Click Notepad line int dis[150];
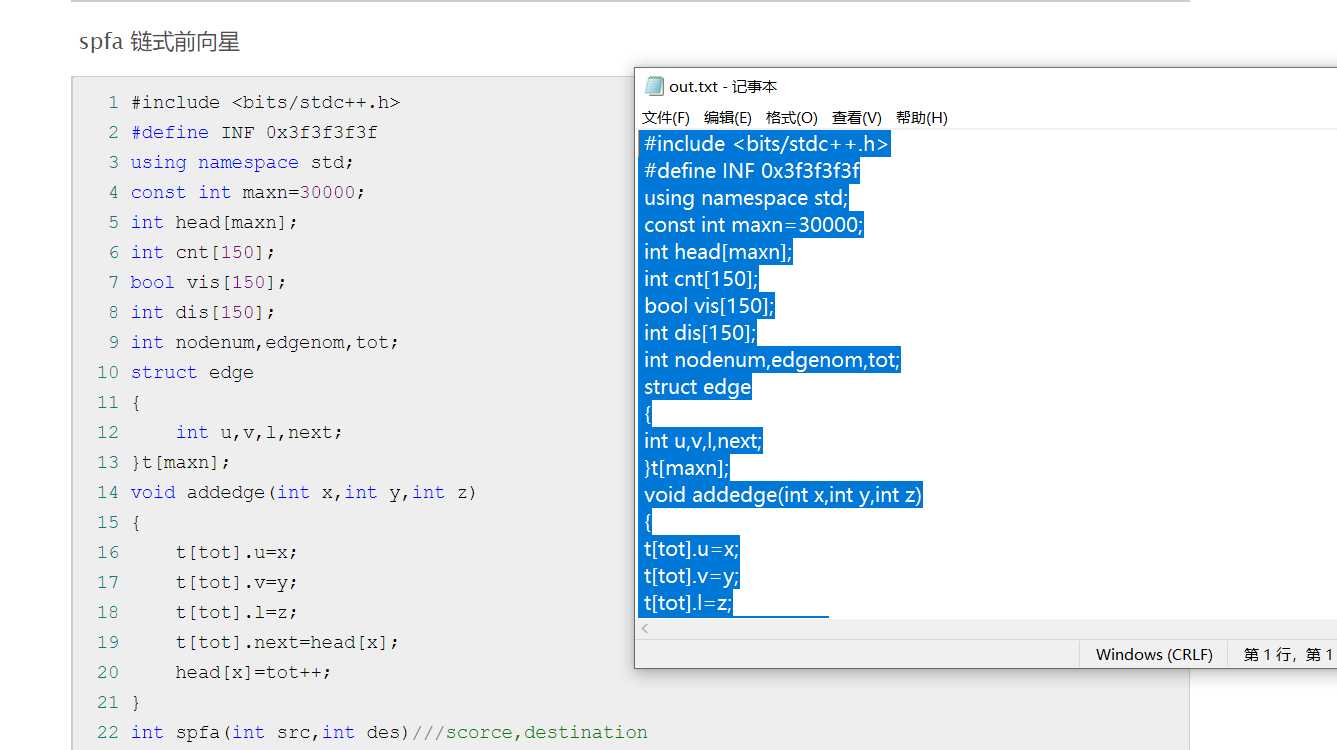This screenshot has width=1337, height=750. click(700, 333)
